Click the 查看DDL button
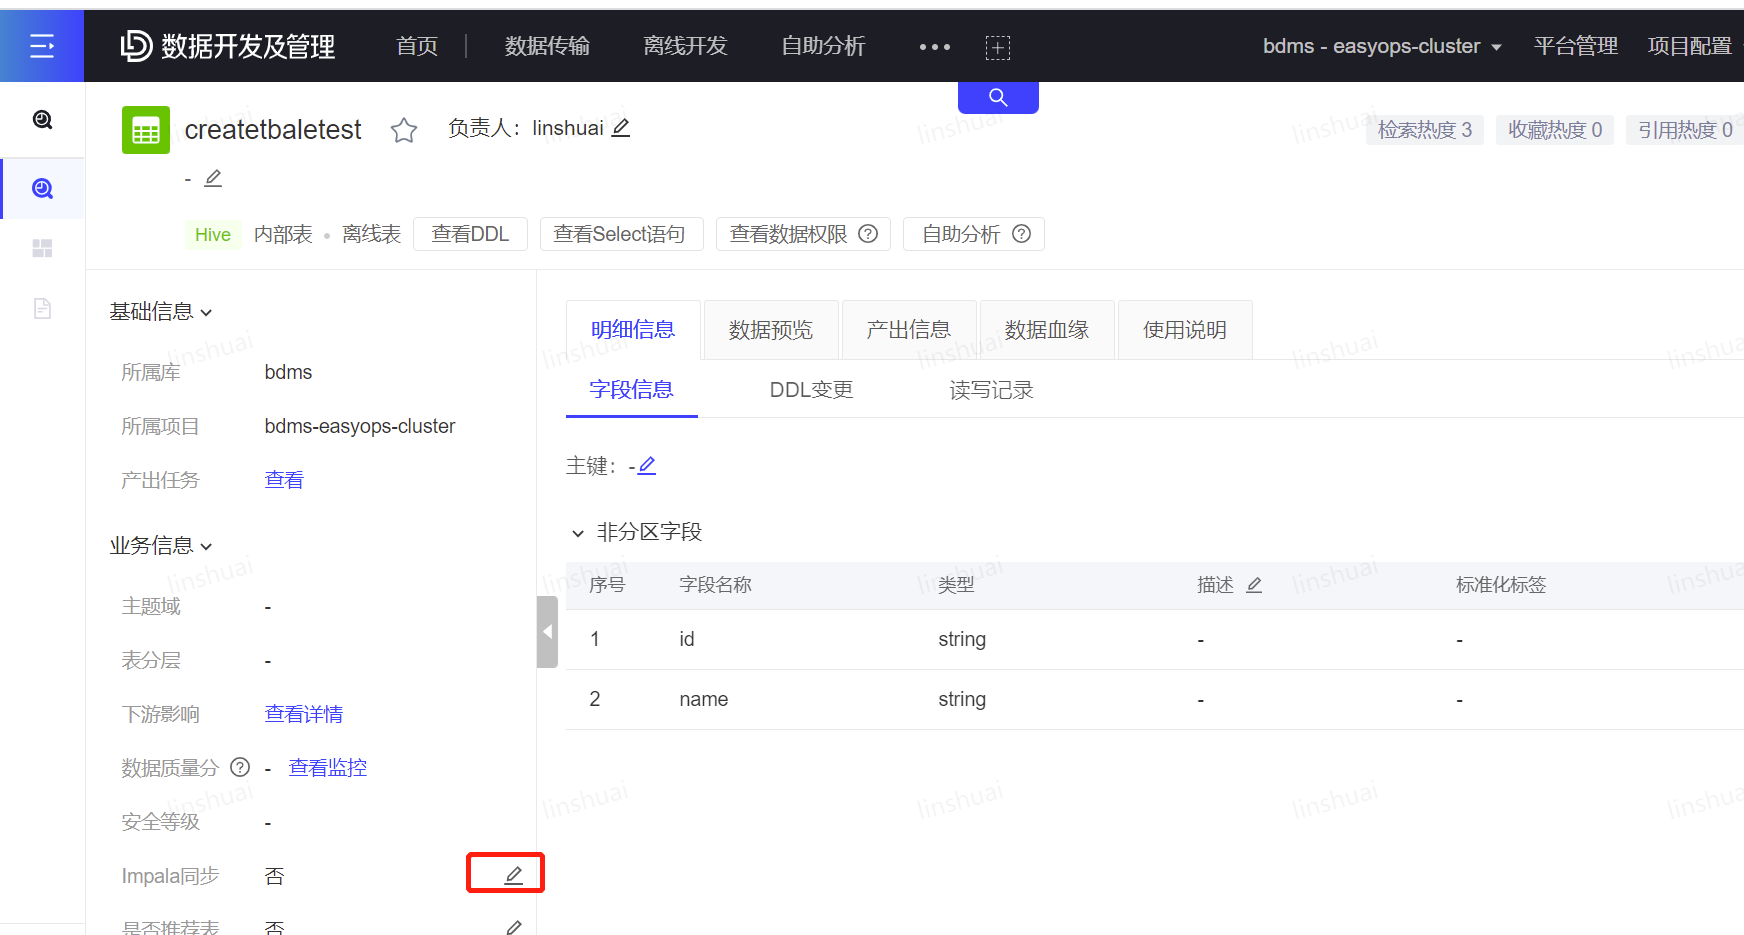Viewport: 1744px width, 935px height. tap(470, 234)
